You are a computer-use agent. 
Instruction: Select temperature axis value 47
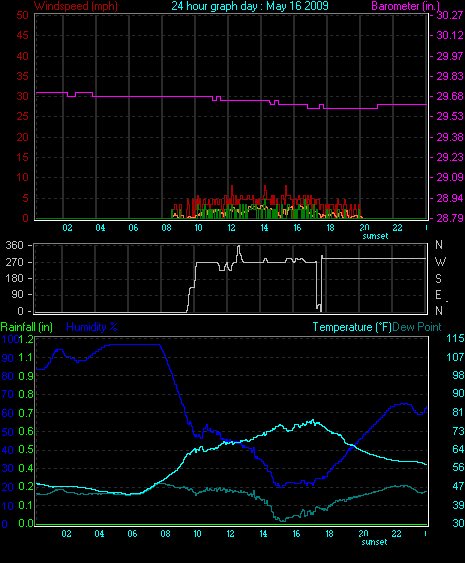[x=458, y=486]
